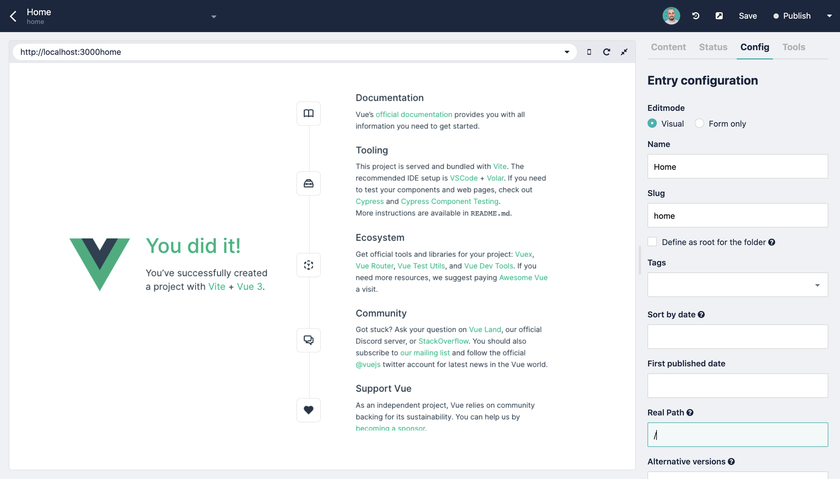Viewport: 840px width, 479px height.
Task: Switch to the Tools tab
Action: [x=793, y=47]
